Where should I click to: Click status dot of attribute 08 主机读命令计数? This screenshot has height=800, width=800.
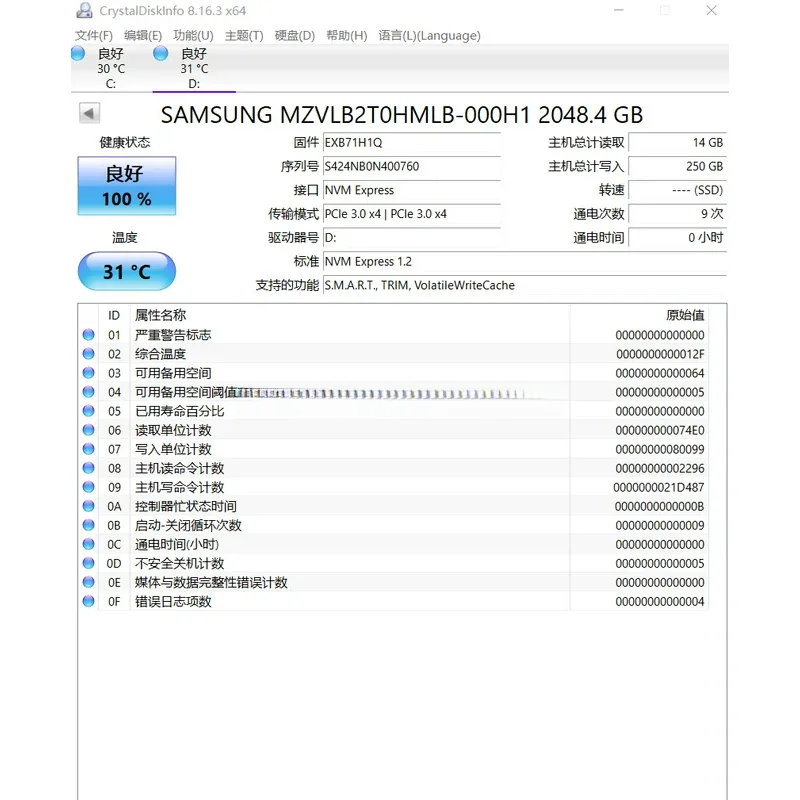tap(88, 468)
